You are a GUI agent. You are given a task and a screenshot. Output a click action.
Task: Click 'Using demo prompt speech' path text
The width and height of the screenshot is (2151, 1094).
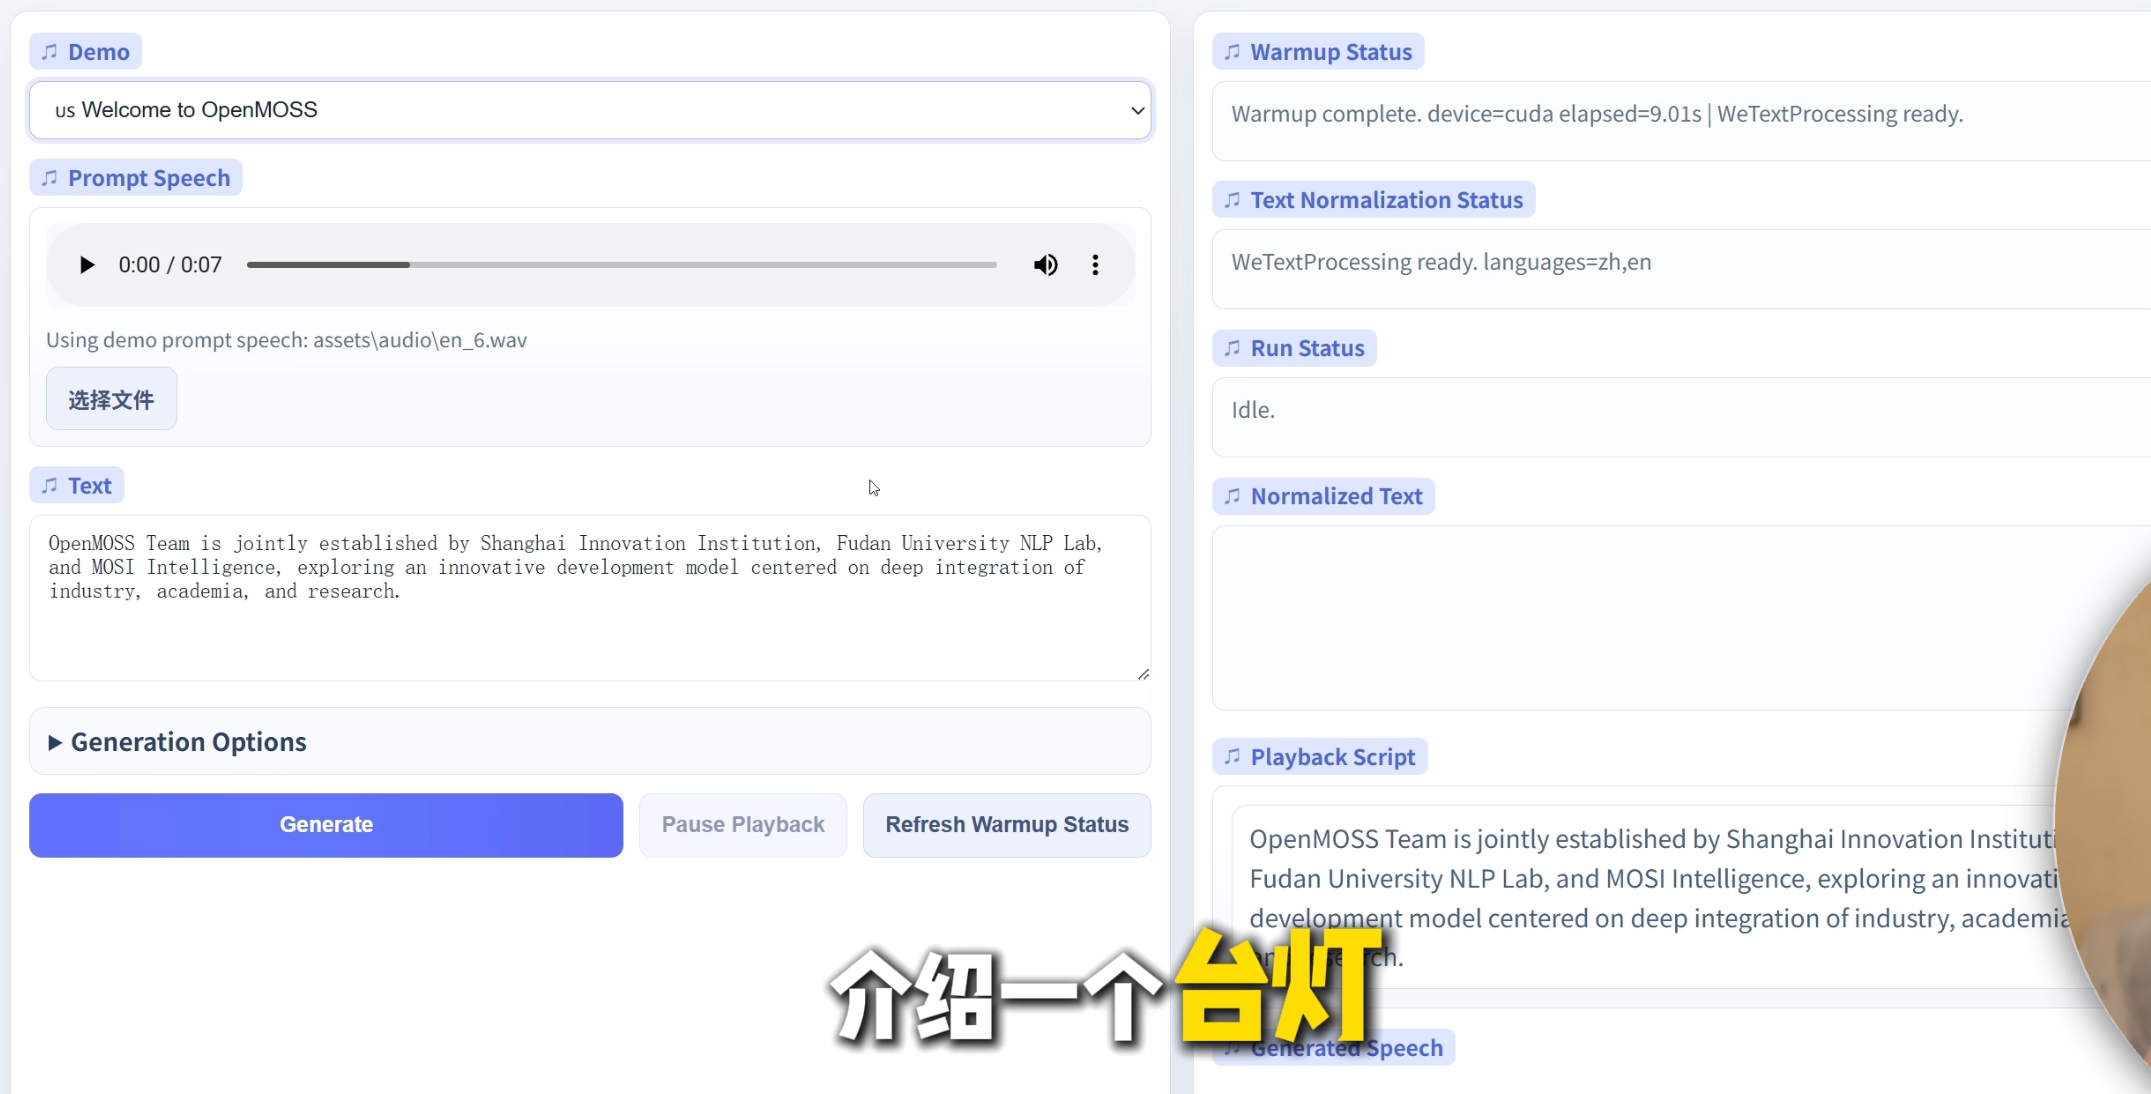click(x=286, y=340)
